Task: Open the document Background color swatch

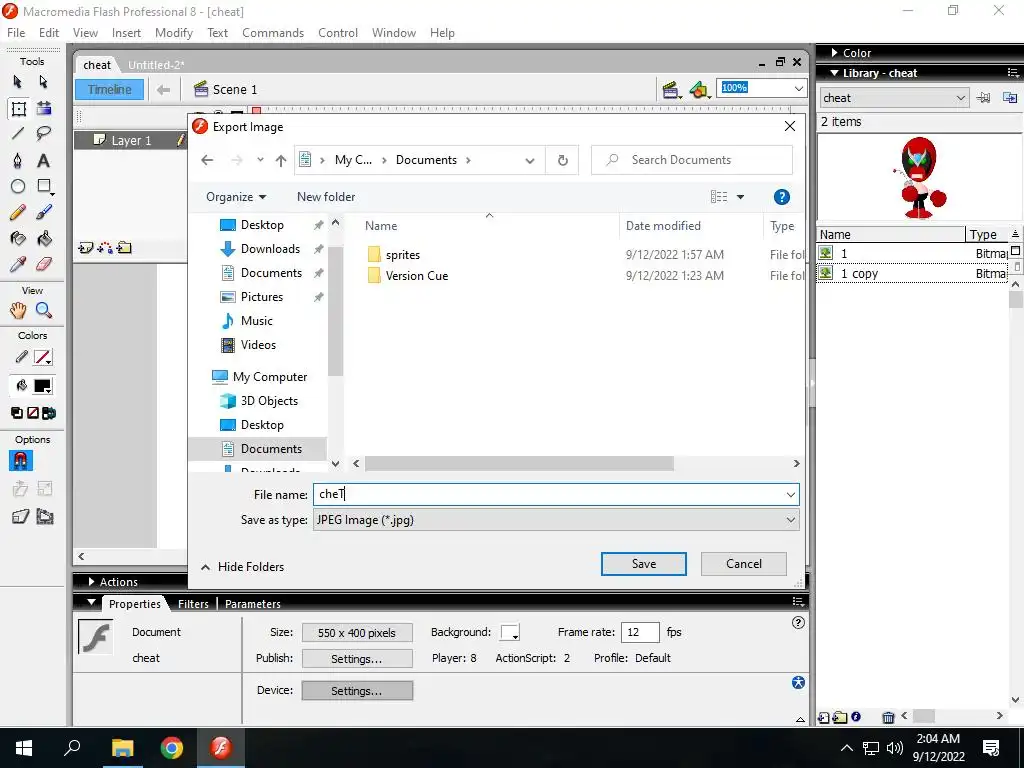Action: pyautogui.click(x=510, y=632)
